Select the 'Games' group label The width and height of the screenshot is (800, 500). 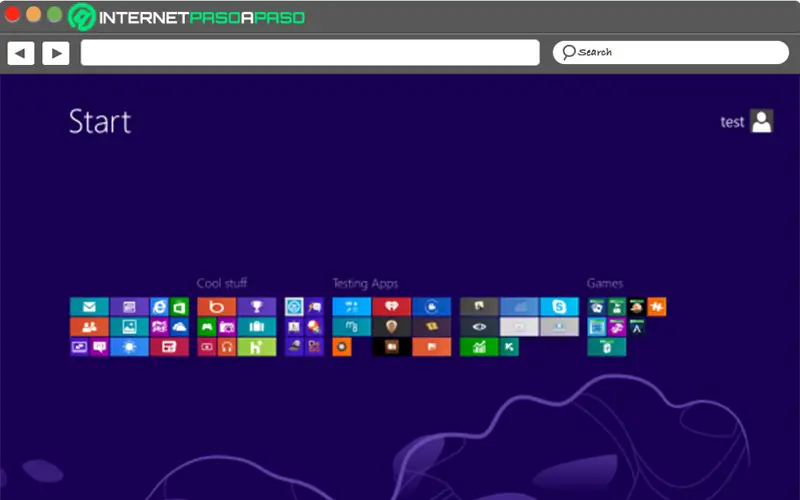click(605, 283)
